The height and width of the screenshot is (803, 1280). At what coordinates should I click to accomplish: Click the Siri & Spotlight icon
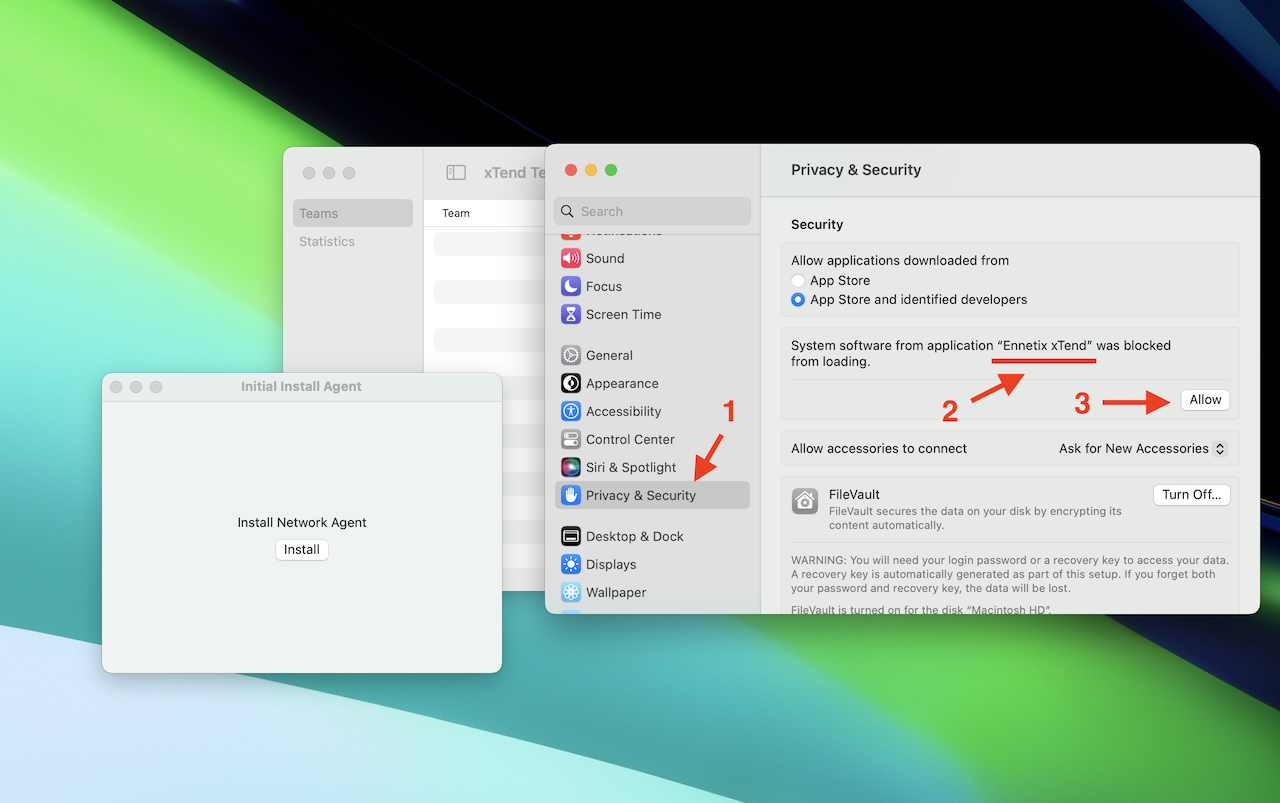(571, 467)
